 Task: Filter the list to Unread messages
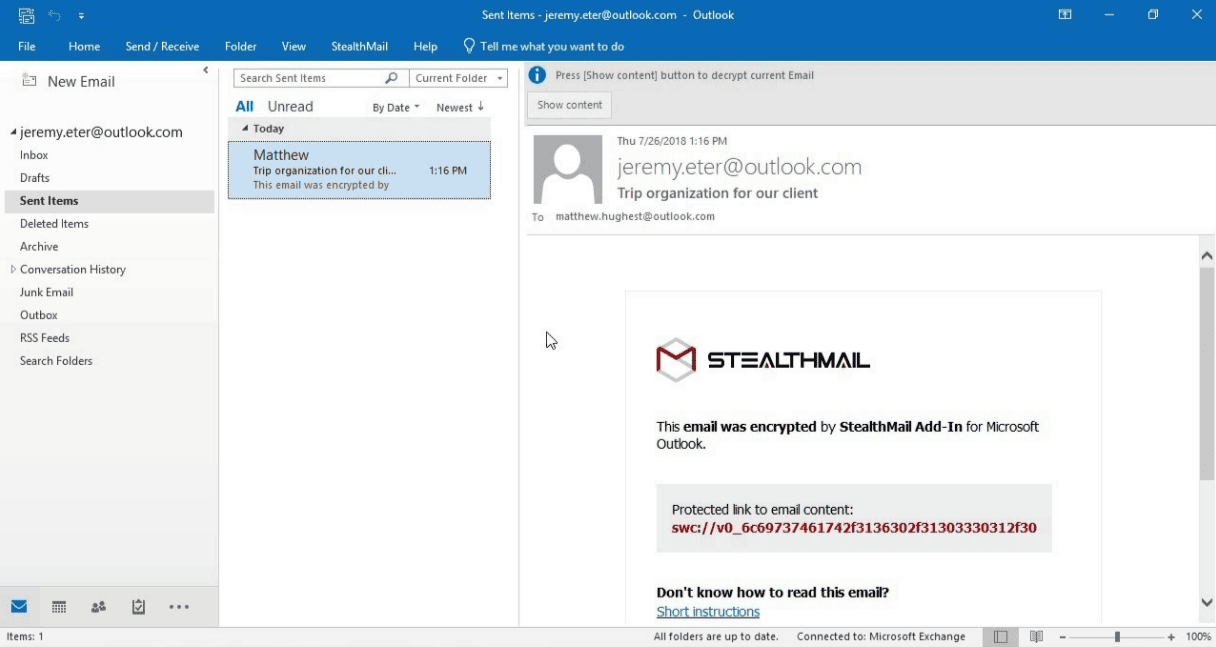click(x=290, y=106)
